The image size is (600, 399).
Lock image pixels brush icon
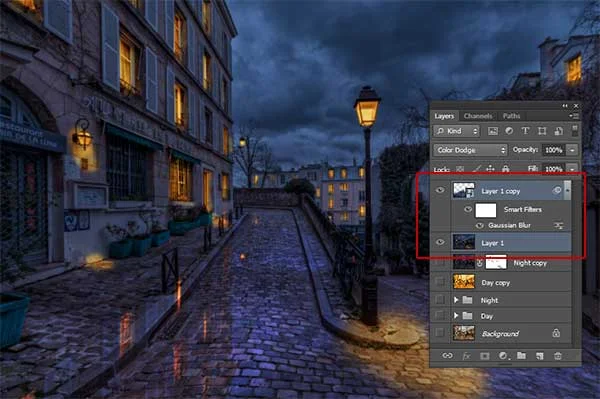(x=476, y=169)
